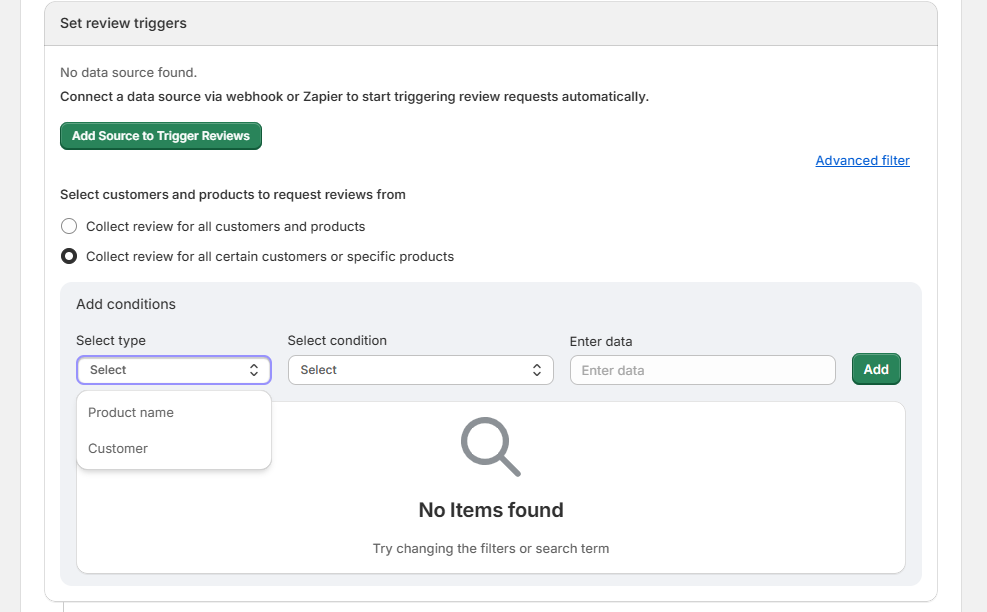The width and height of the screenshot is (987, 612).
Task: Click the magnifying glass empty-state icon
Action: (490, 446)
